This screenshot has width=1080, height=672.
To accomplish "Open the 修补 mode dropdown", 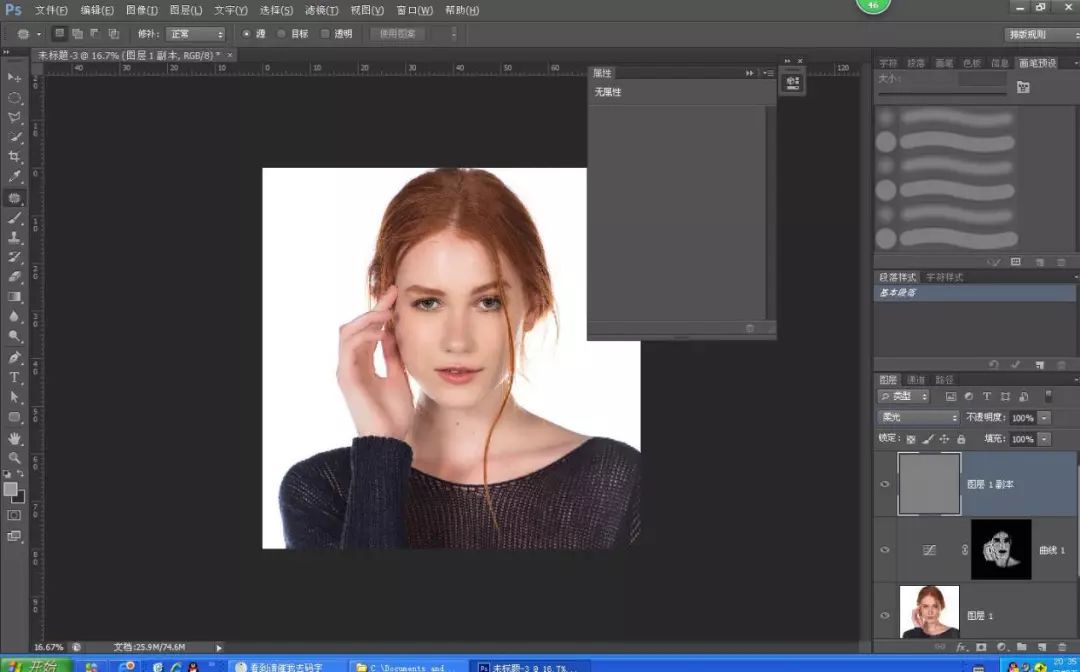I will click(195, 34).
